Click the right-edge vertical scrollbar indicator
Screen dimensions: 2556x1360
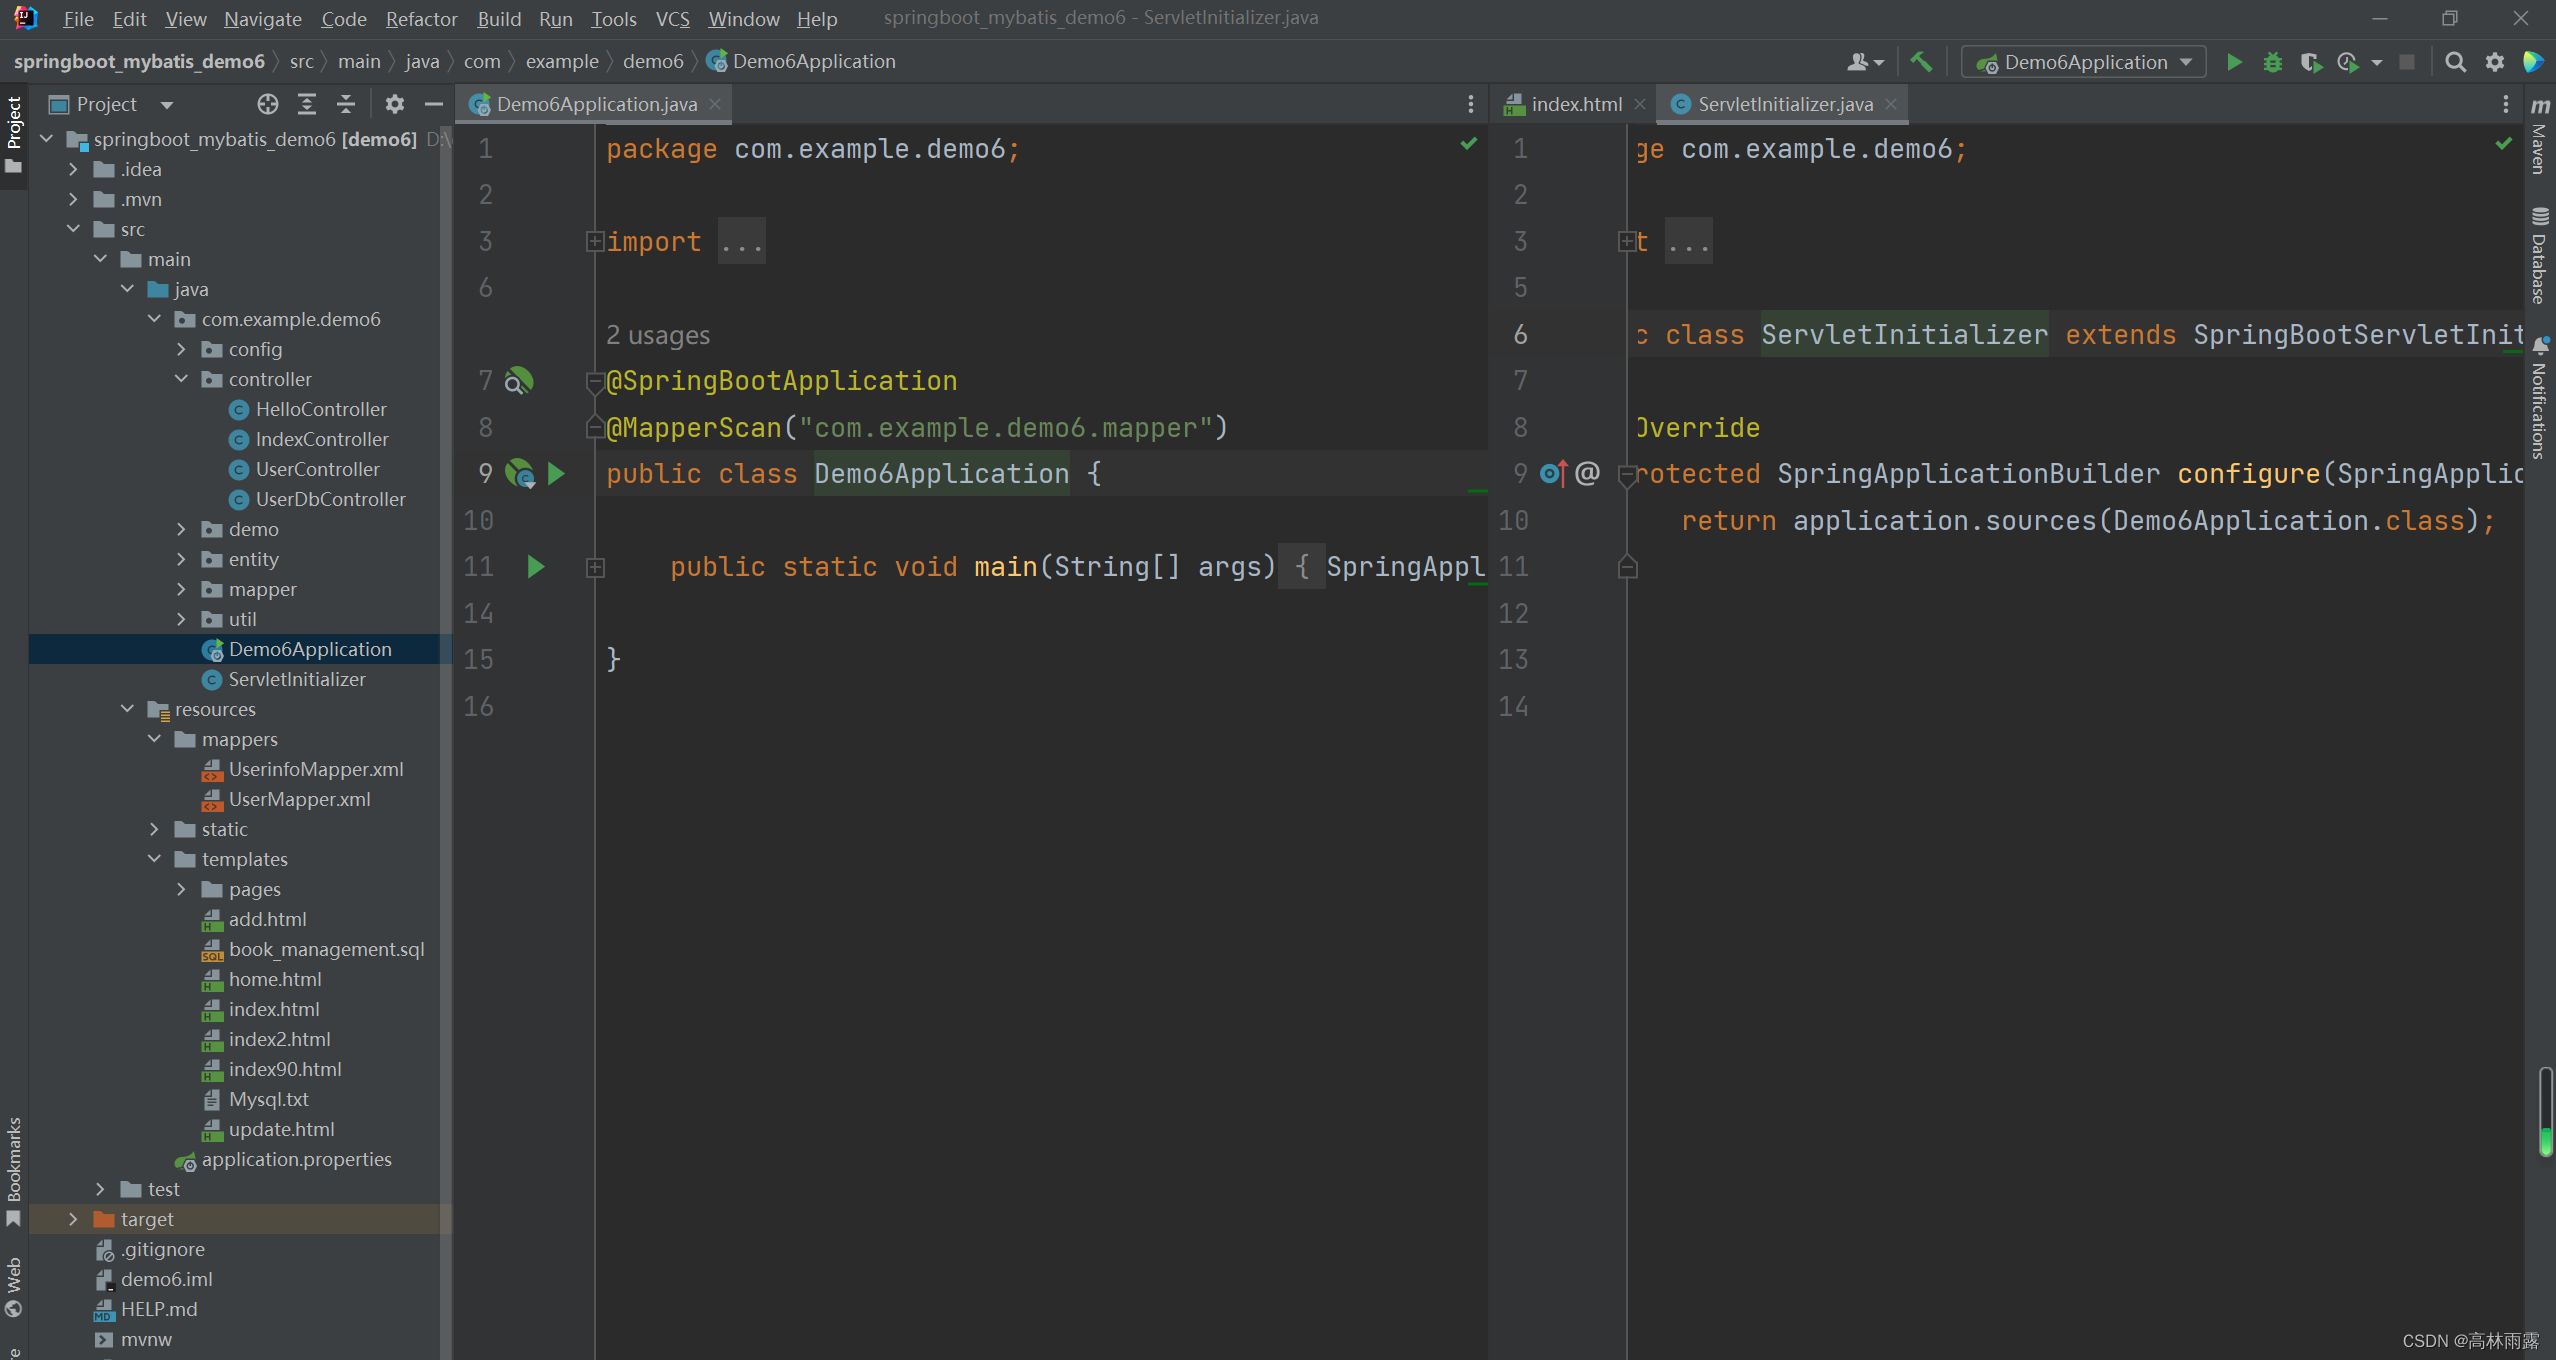(2545, 1110)
